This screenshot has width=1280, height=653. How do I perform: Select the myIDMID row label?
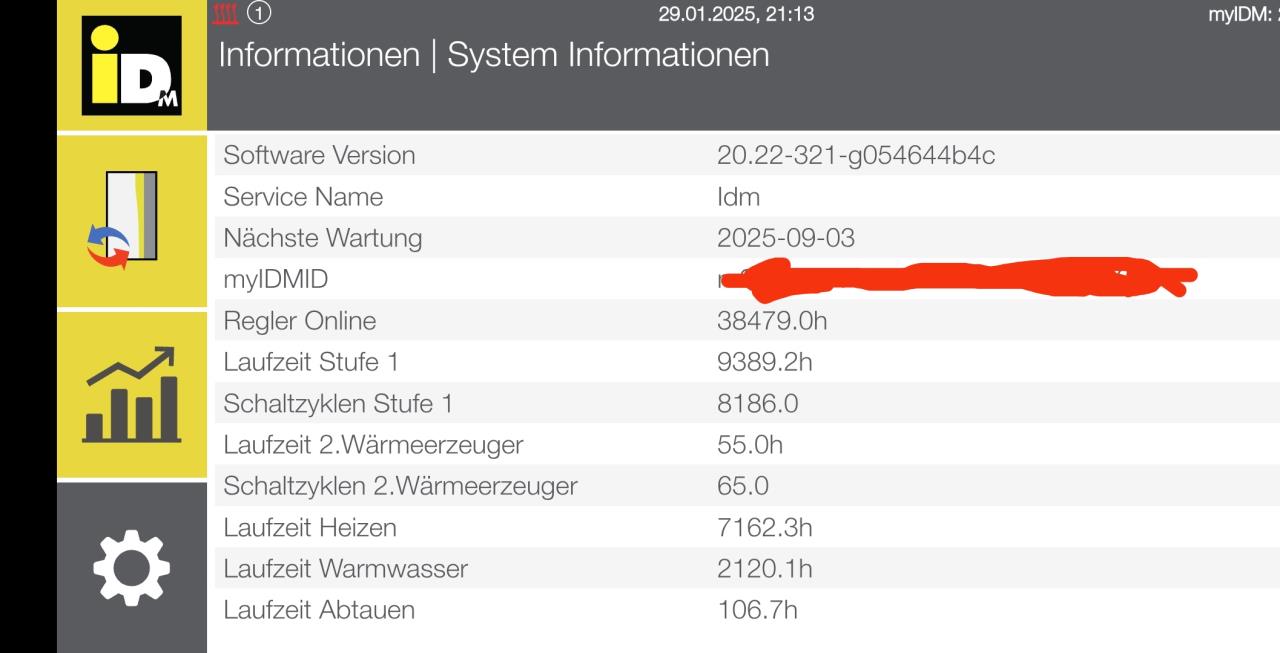tap(275, 280)
